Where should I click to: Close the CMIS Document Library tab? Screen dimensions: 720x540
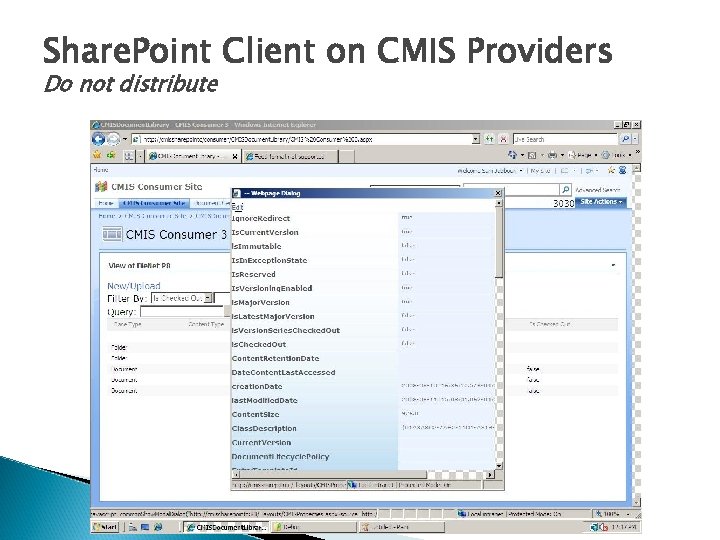point(235,157)
